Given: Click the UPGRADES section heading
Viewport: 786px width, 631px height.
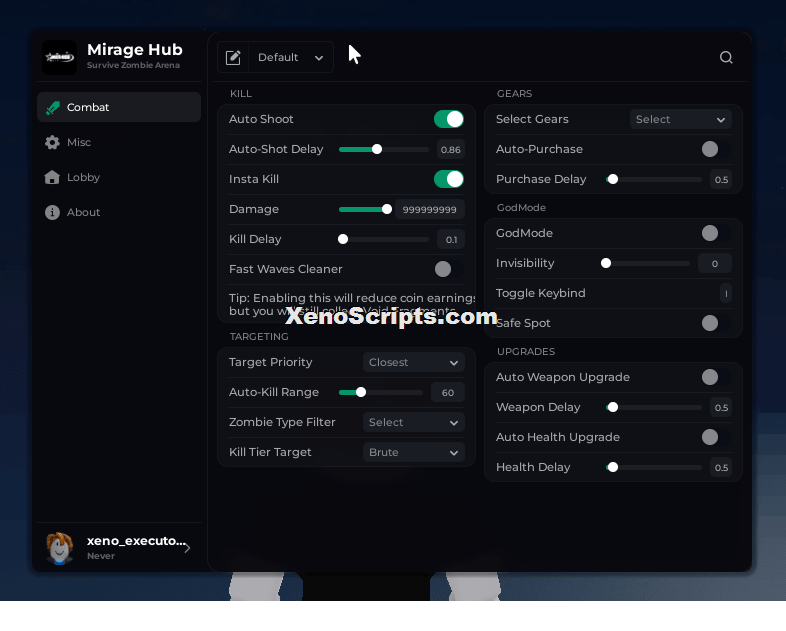Looking at the screenshot, I should (526, 351).
